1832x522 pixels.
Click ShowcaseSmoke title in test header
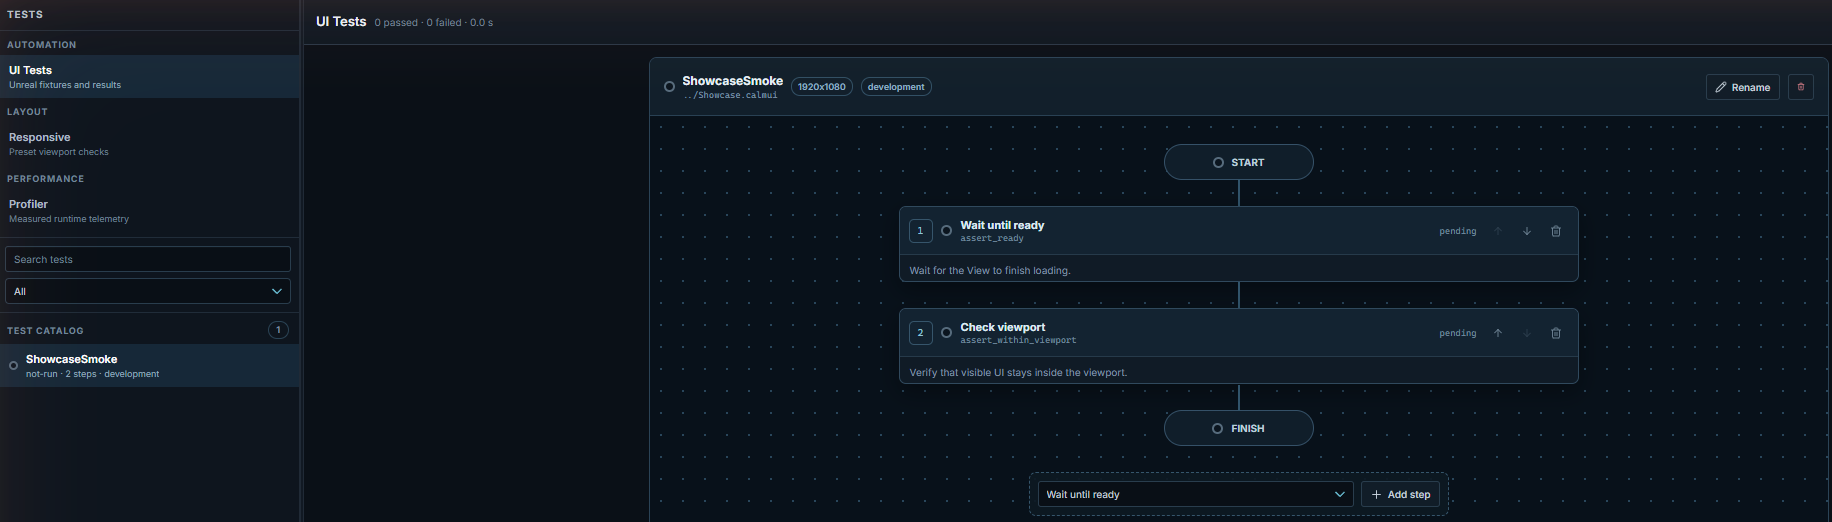(733, 81)
